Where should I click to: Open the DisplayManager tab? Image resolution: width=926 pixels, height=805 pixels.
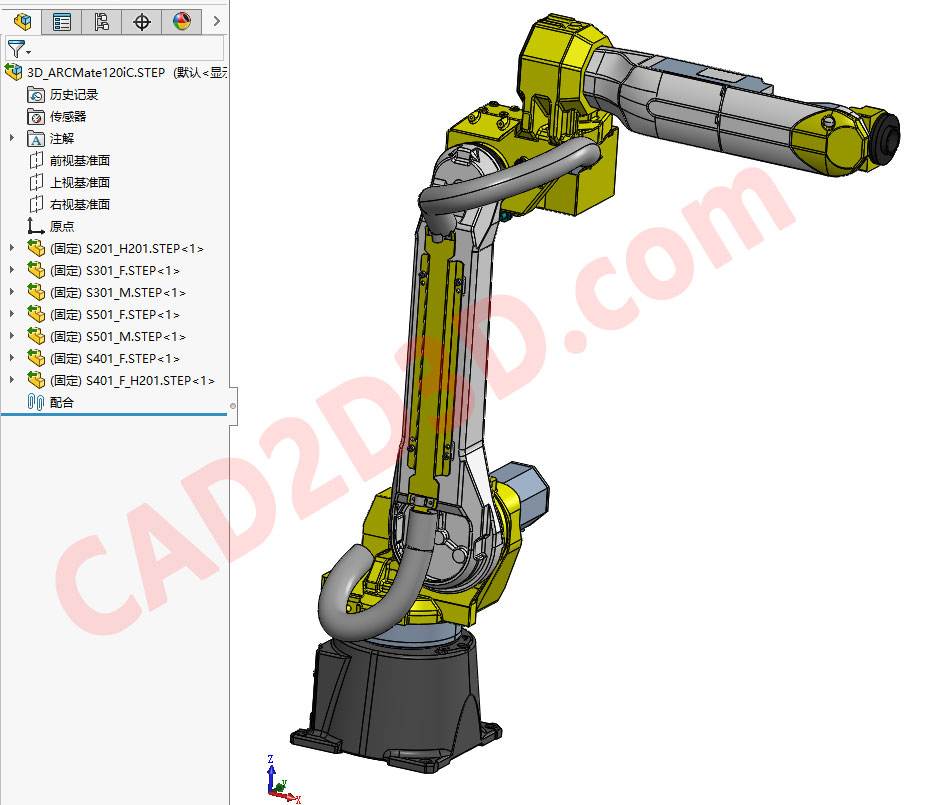(181, 21)
